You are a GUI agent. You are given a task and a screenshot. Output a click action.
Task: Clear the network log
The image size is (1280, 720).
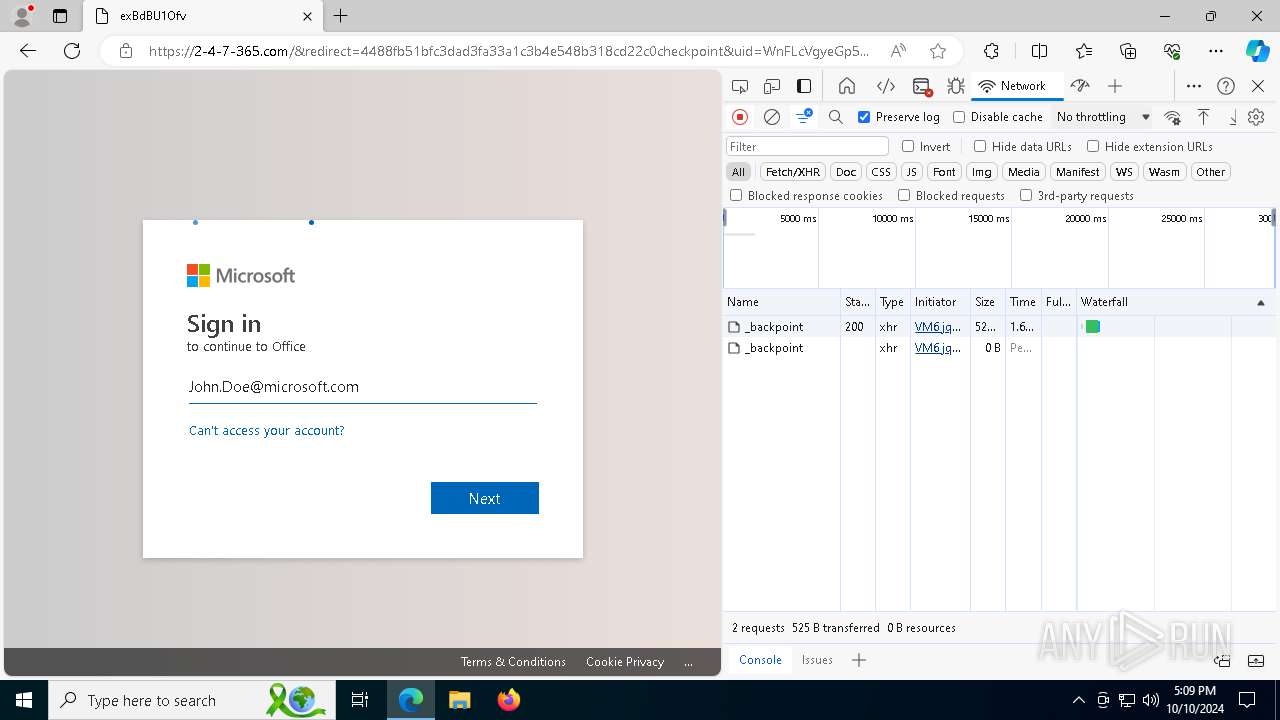point(772,117)
